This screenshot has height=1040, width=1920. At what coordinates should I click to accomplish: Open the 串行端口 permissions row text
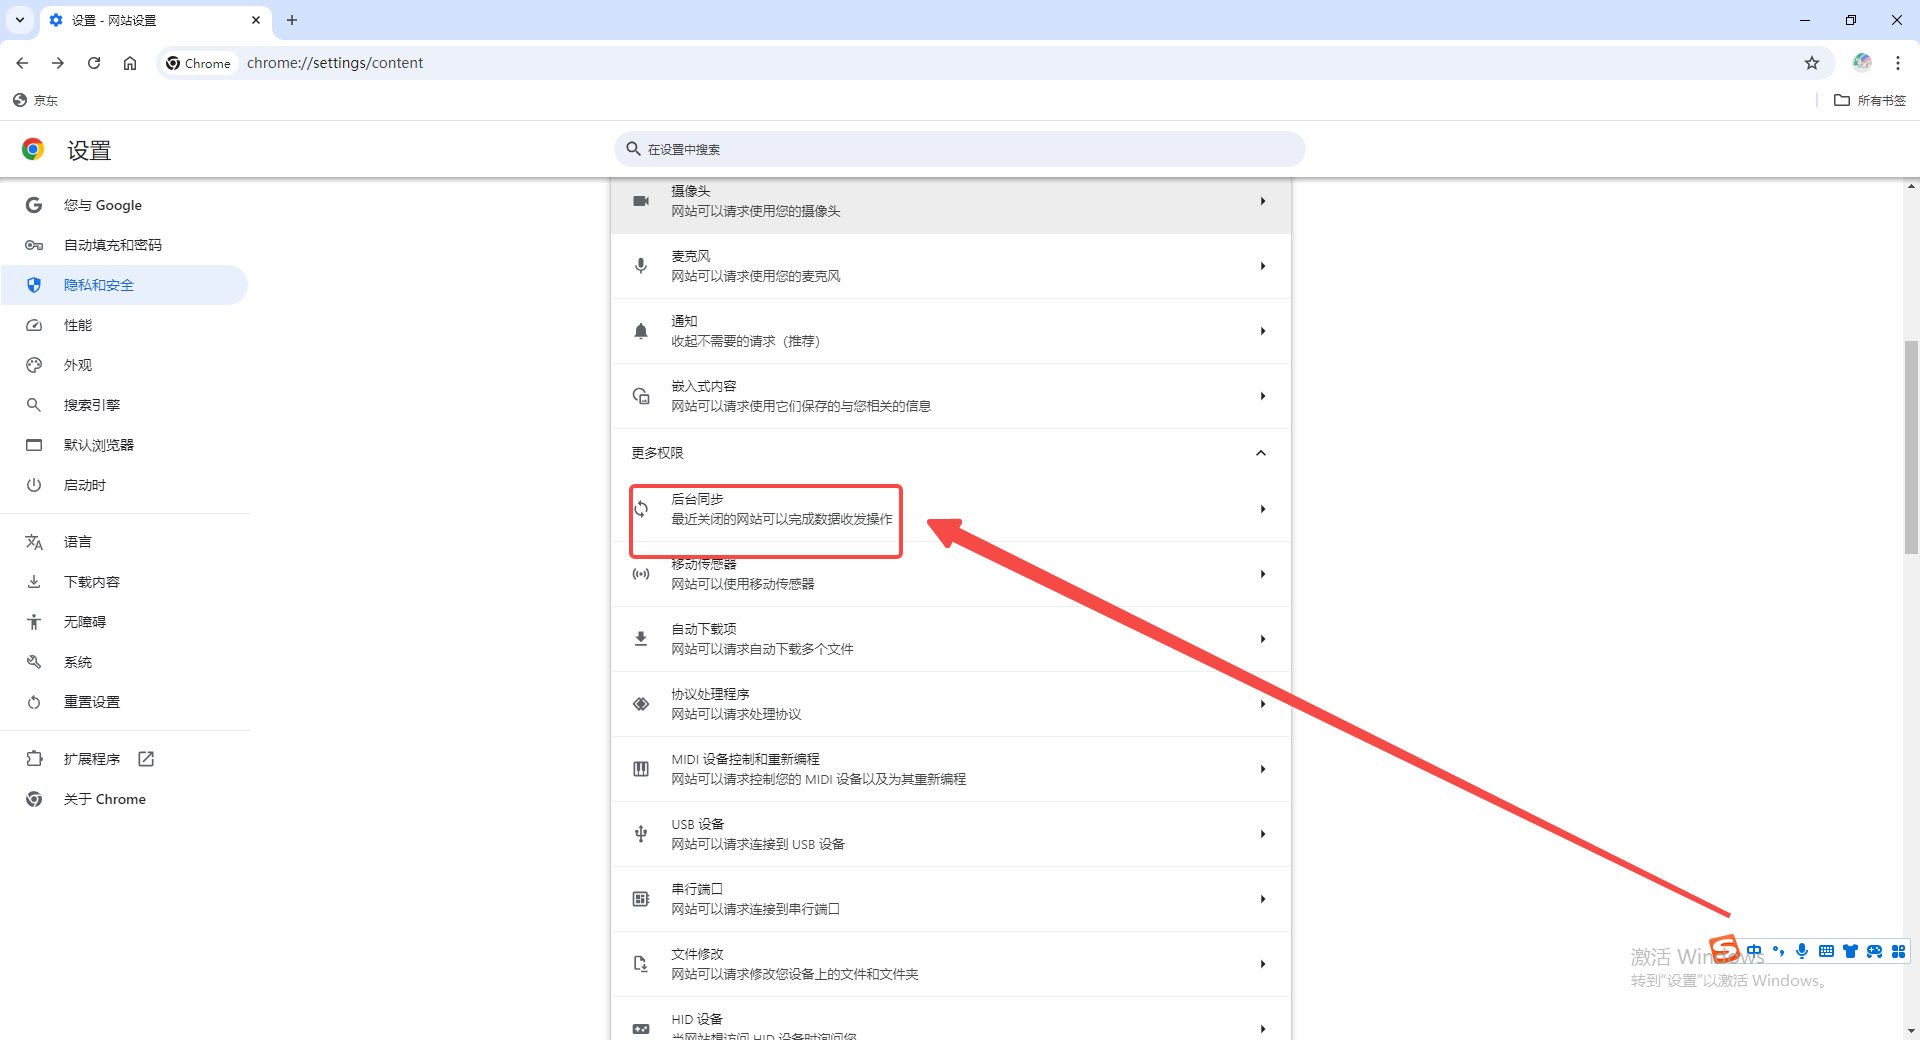click(755, 899)
